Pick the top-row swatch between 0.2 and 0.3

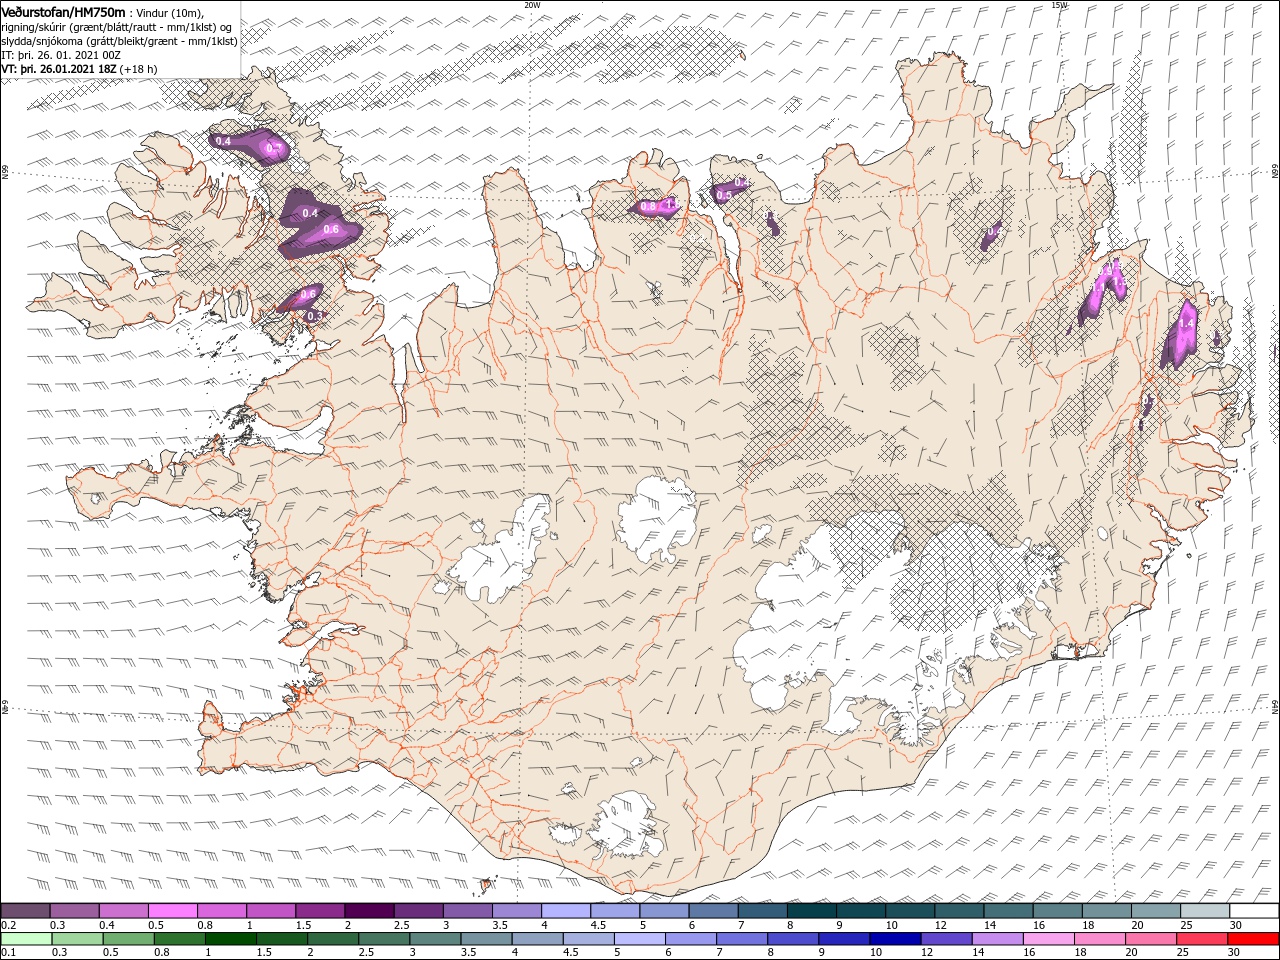[25, 911]
